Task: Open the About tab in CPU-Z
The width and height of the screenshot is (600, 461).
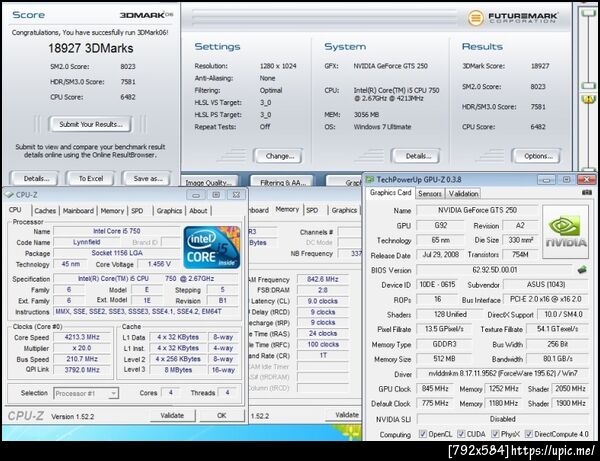Action: [x=198, y=211]
